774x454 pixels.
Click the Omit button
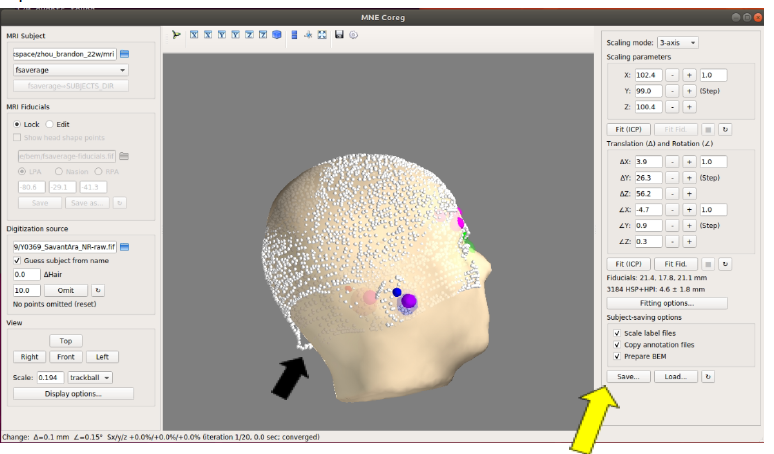[66, 290]
